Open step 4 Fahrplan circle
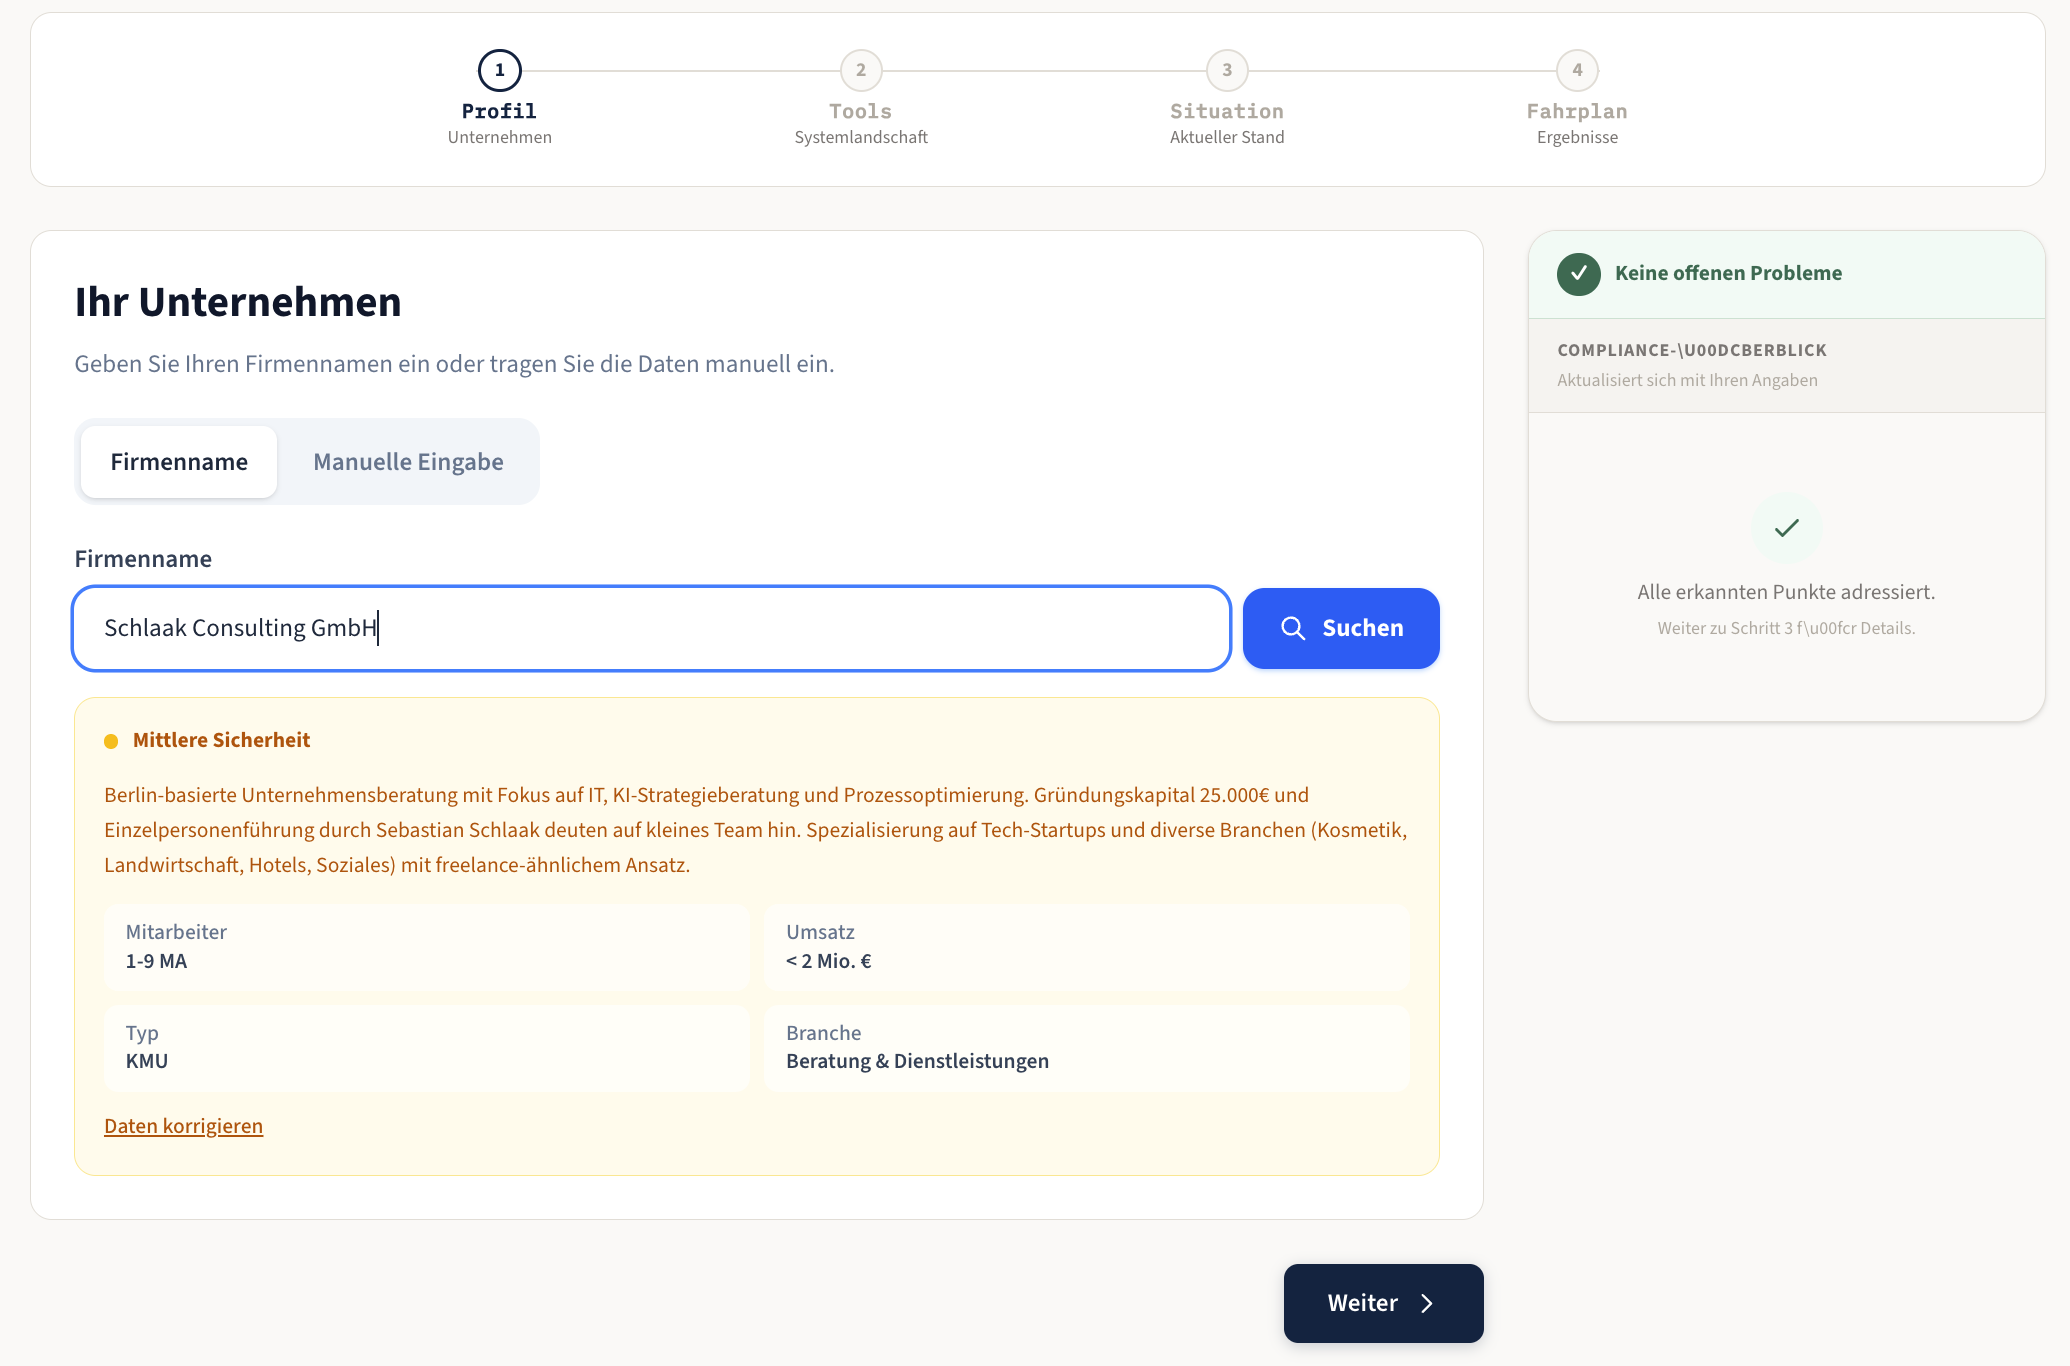 click(x=1576, y=71)
